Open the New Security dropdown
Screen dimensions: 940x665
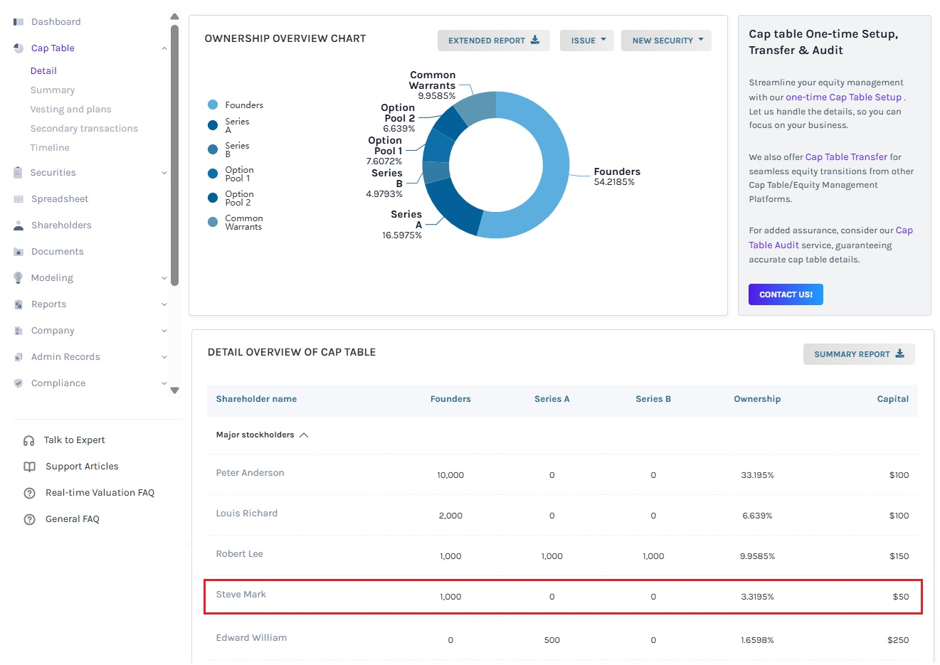tap(666, 40)
